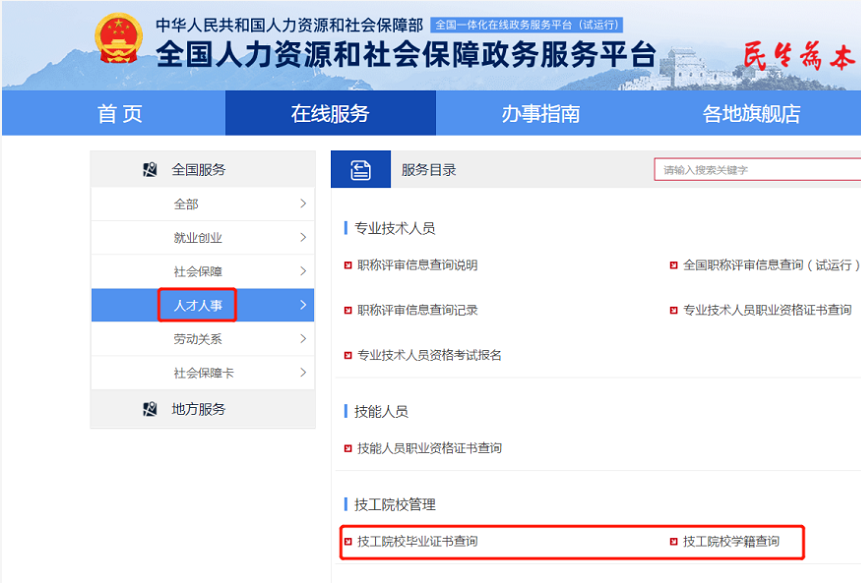Screen dimensions: 861x583
Task: Click the 民生为本 calligraphy slogan
Action: (x=799, y=57)
